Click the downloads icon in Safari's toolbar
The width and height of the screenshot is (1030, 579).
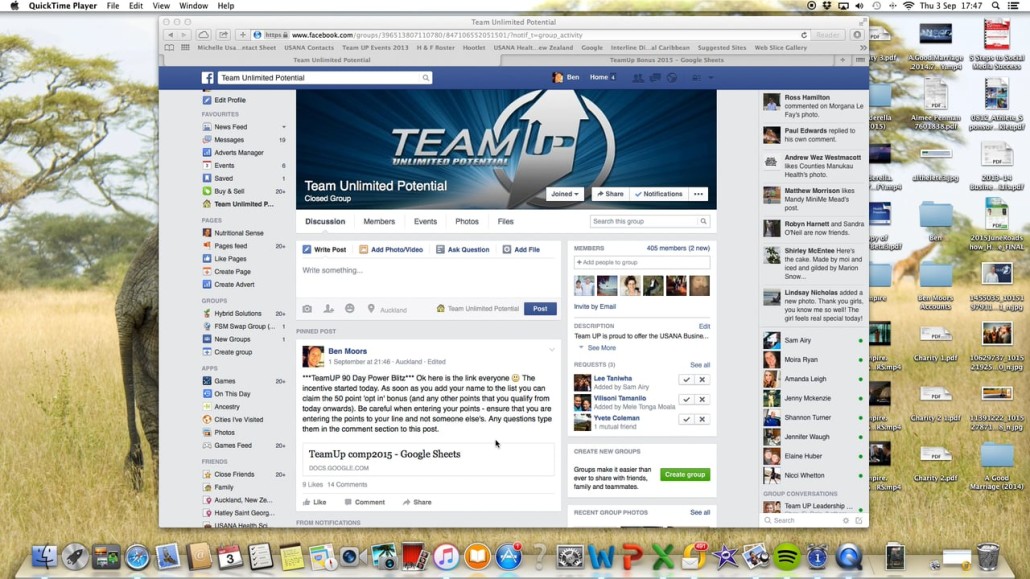(857, 35)
